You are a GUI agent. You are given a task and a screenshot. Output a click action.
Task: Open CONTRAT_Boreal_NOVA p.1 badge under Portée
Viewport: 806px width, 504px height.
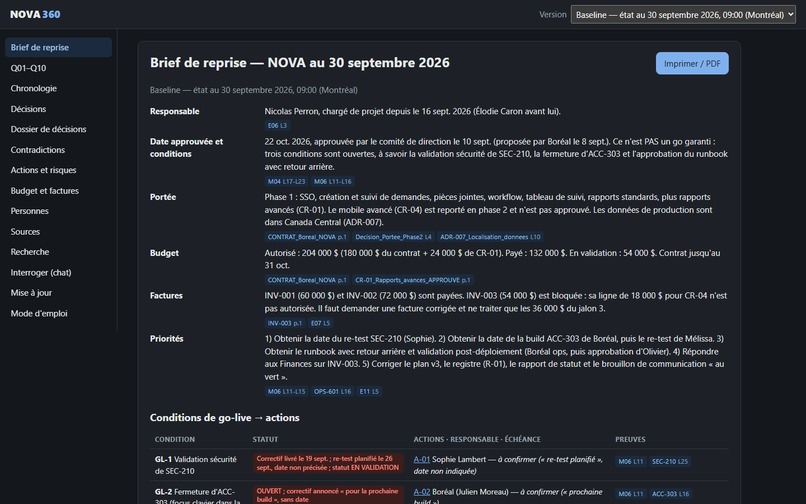pyautogui.click(x=307, y=237)
